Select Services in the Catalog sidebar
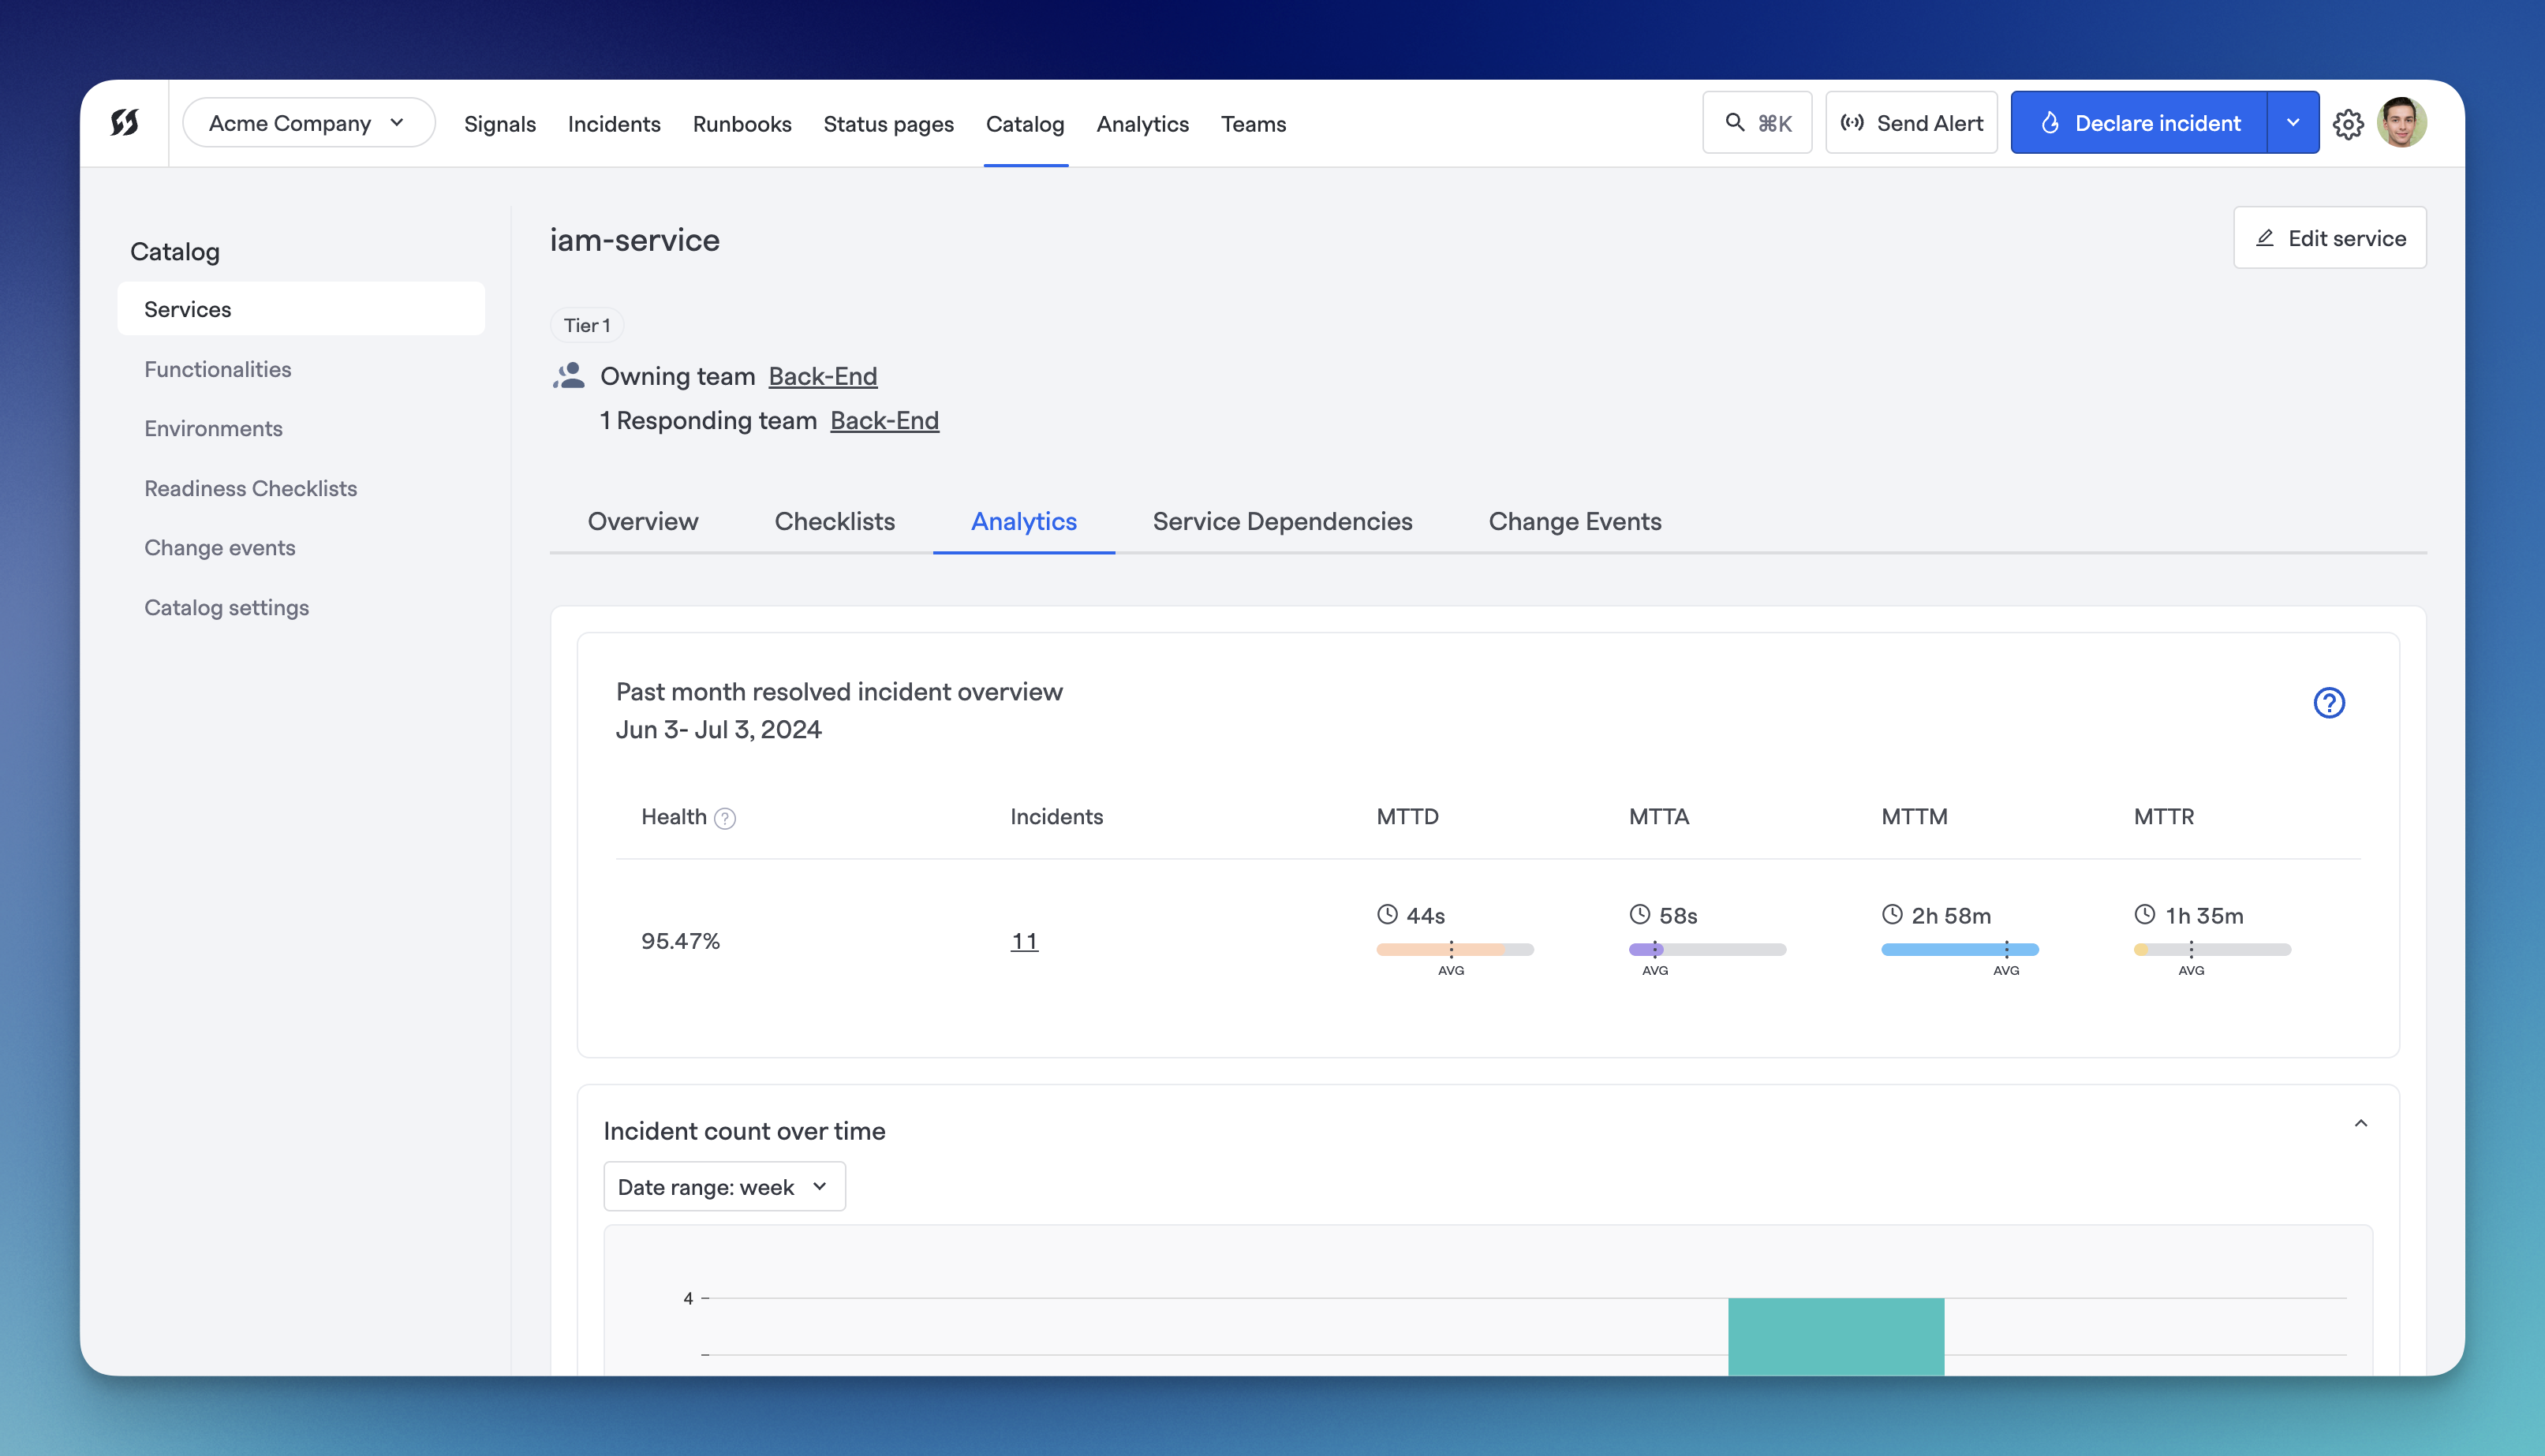The image size is (2545, 1456). [x=301, y=309]
